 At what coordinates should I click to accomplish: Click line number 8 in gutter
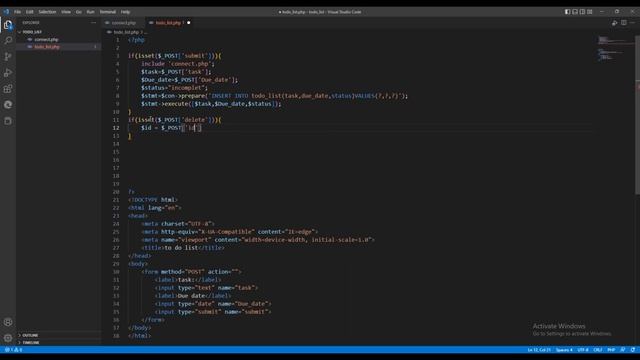(118, 96)
